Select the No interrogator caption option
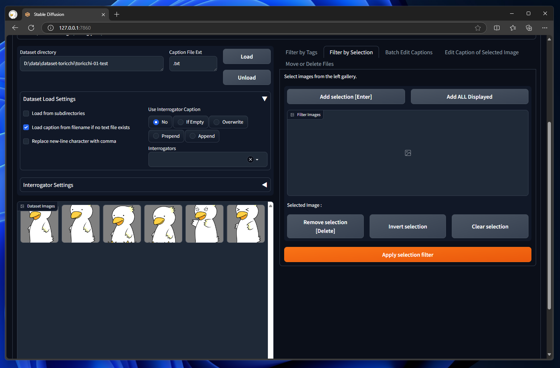 click(x=160, y=122)
